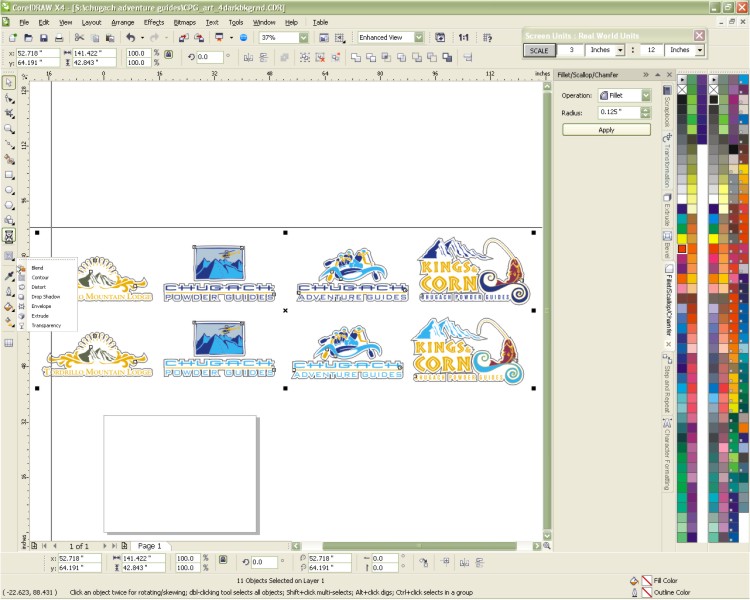Select the Freehand tool in the toolbox

click(x=9, y=144)
